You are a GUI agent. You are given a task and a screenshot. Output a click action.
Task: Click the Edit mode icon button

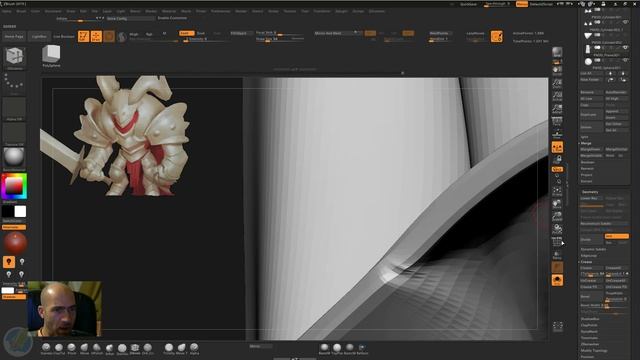coord(83,36)
